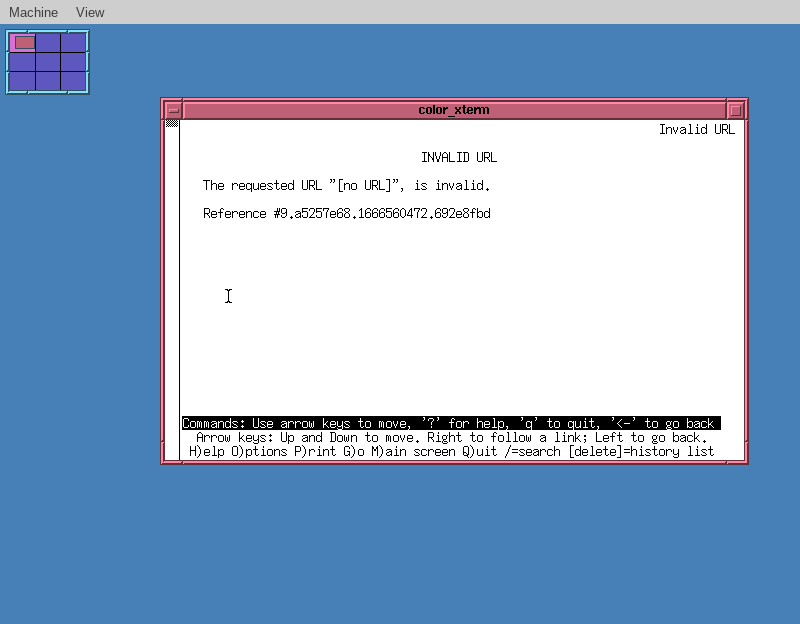Open the View menu
Screen dimensions: 800x624
pos(90,12)
